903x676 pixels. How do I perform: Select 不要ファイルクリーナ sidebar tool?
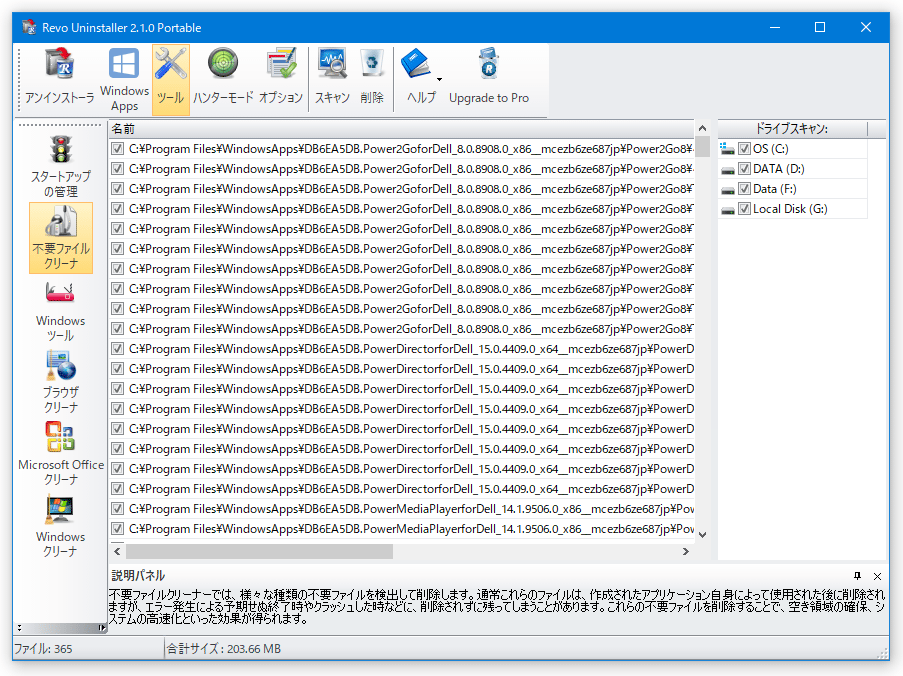click(x=60, y=238)
